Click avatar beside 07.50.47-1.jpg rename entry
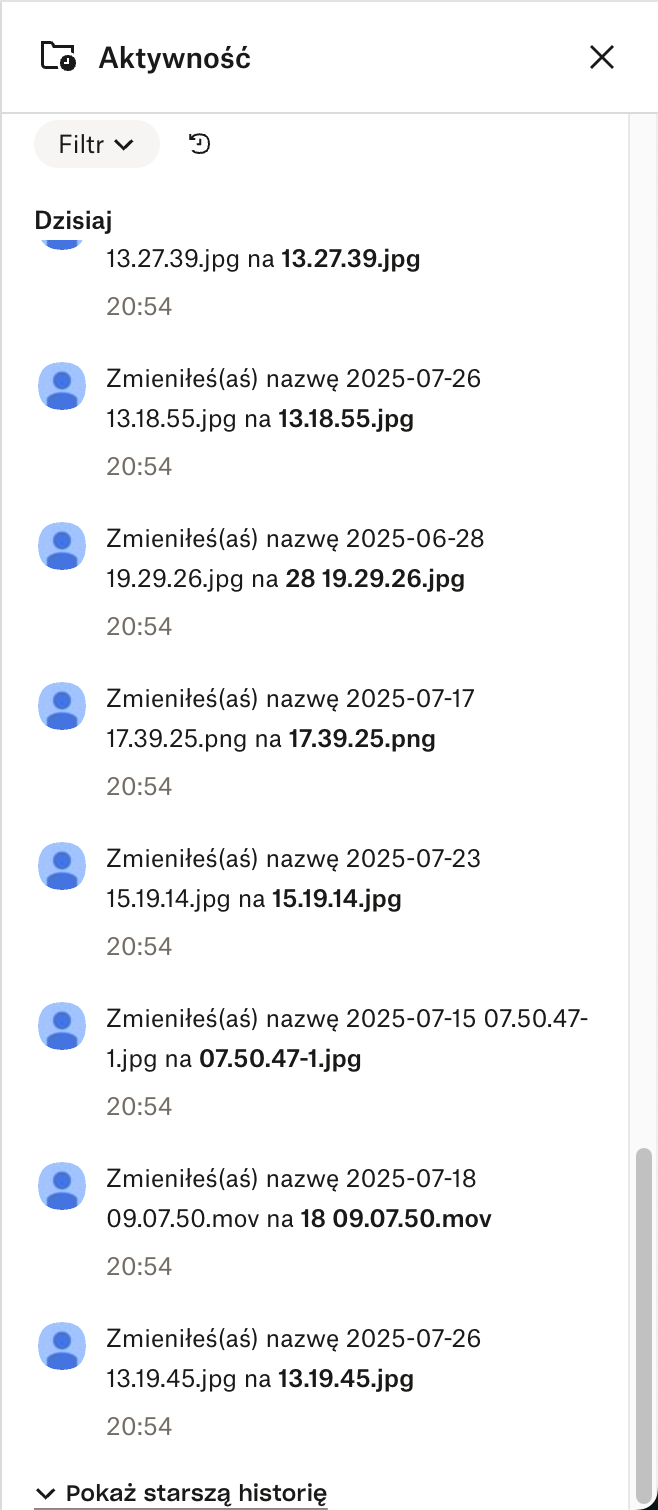The width and height of the screenshot is (658, 1510). tap(62, 1026)
